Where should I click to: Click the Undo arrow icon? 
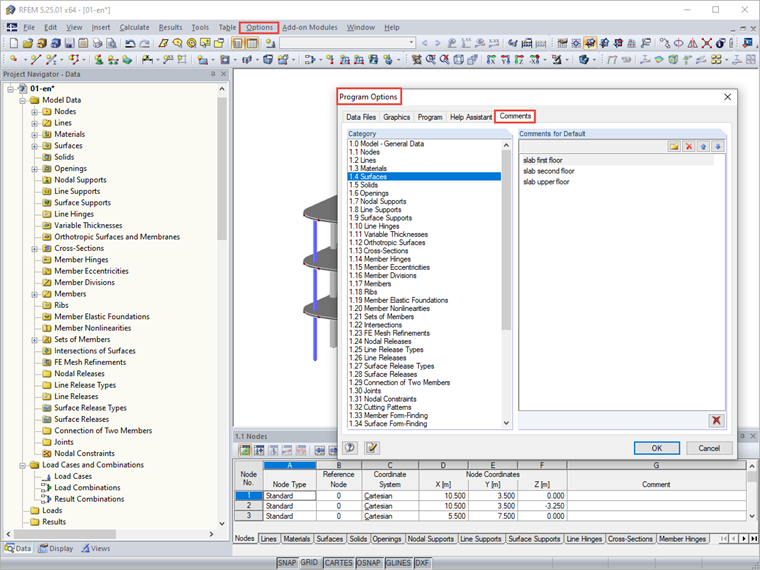point(130,43)
